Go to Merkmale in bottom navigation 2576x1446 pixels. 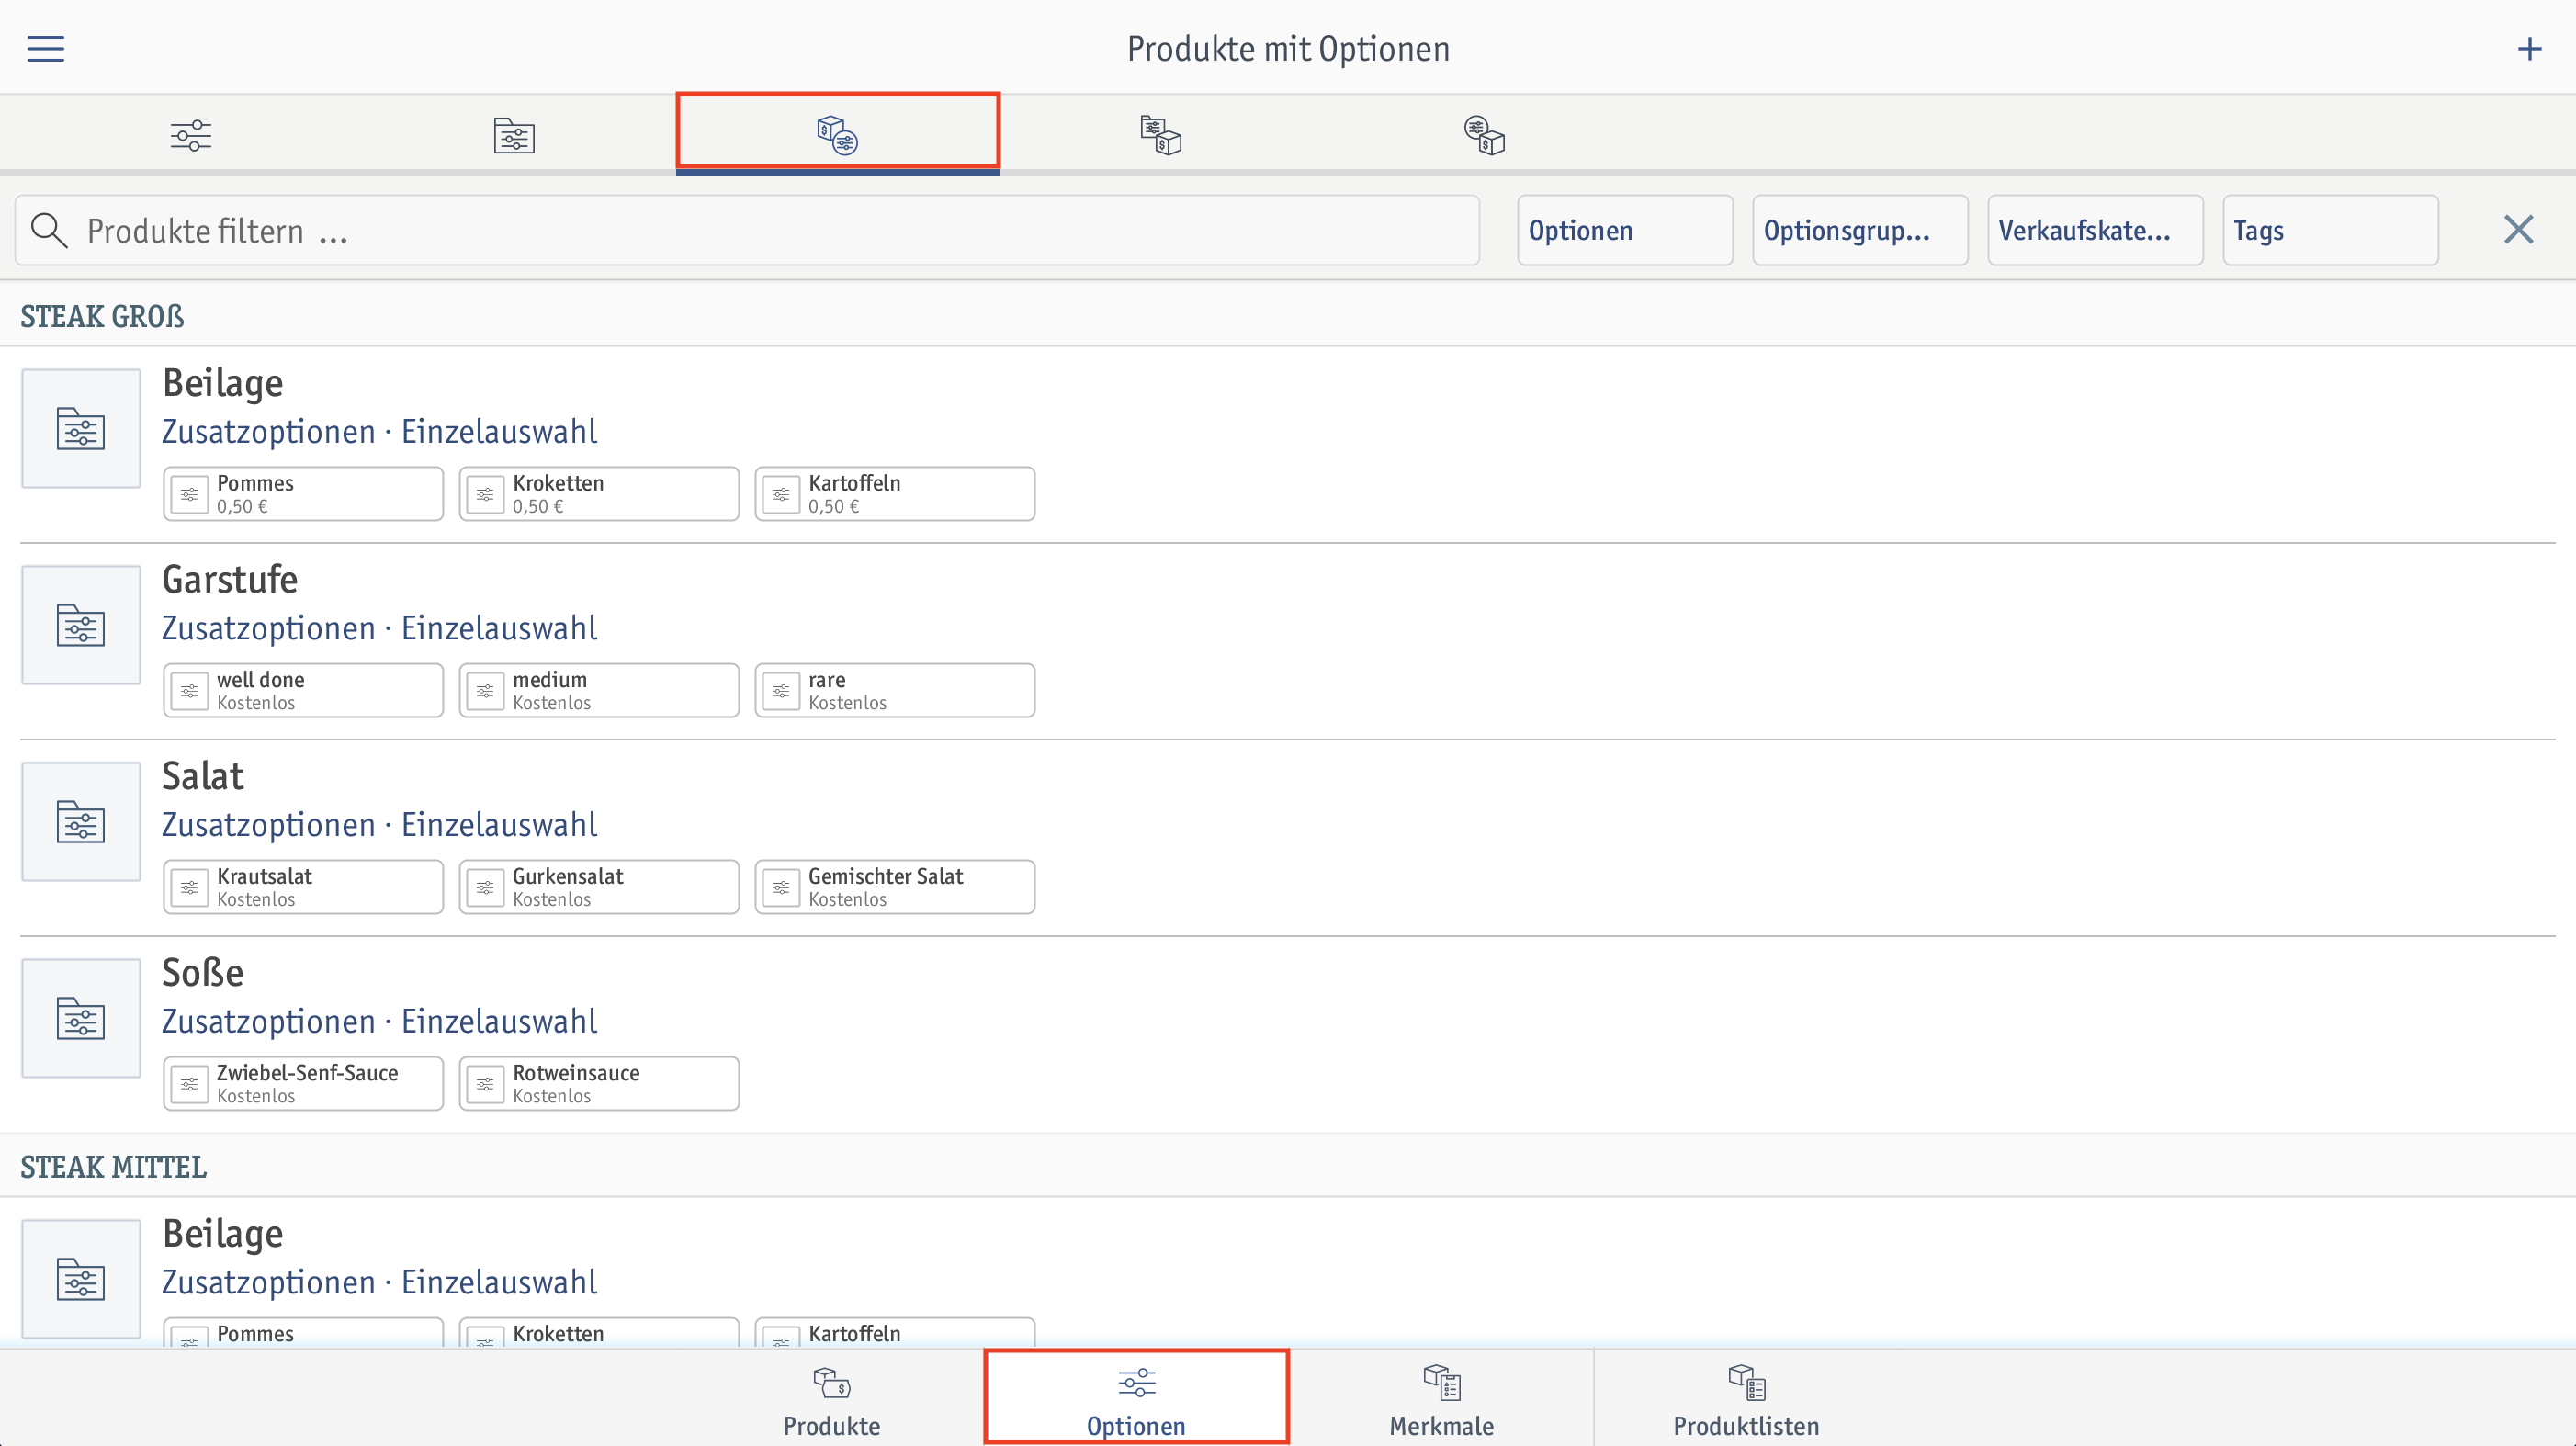tap(1441, 1399)
